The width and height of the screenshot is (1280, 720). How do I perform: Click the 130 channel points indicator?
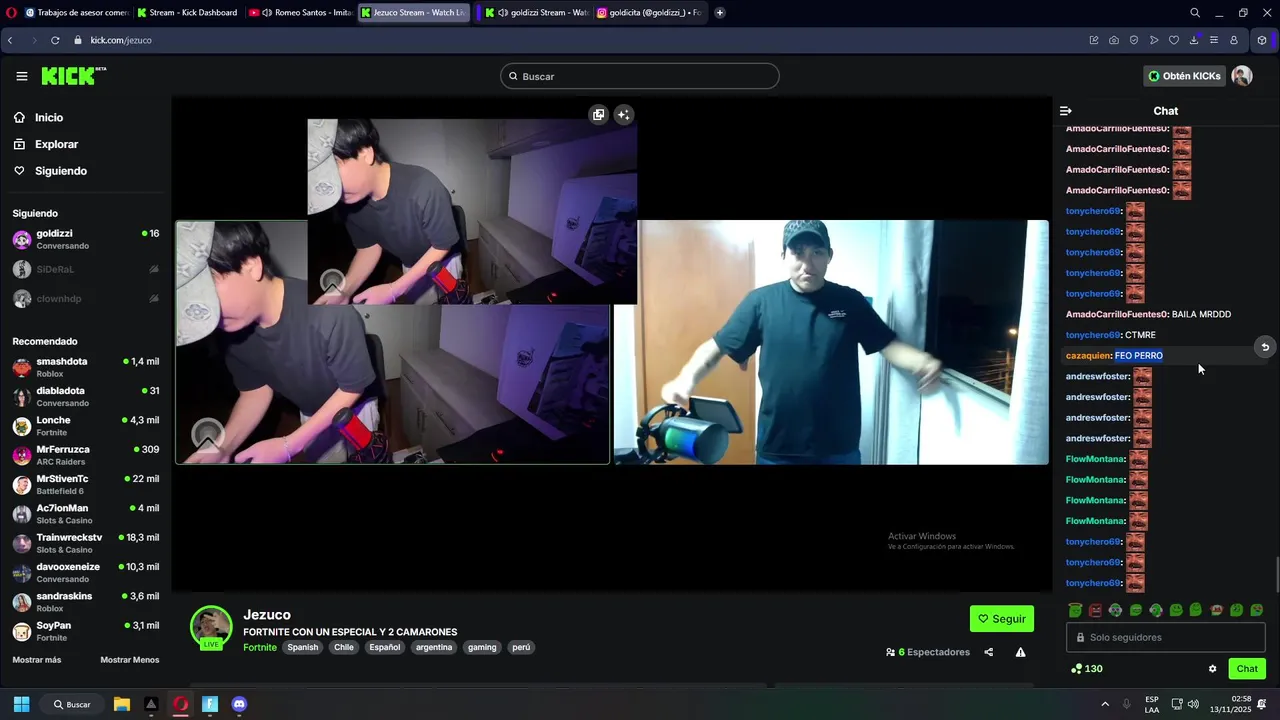pos(1087,669)
